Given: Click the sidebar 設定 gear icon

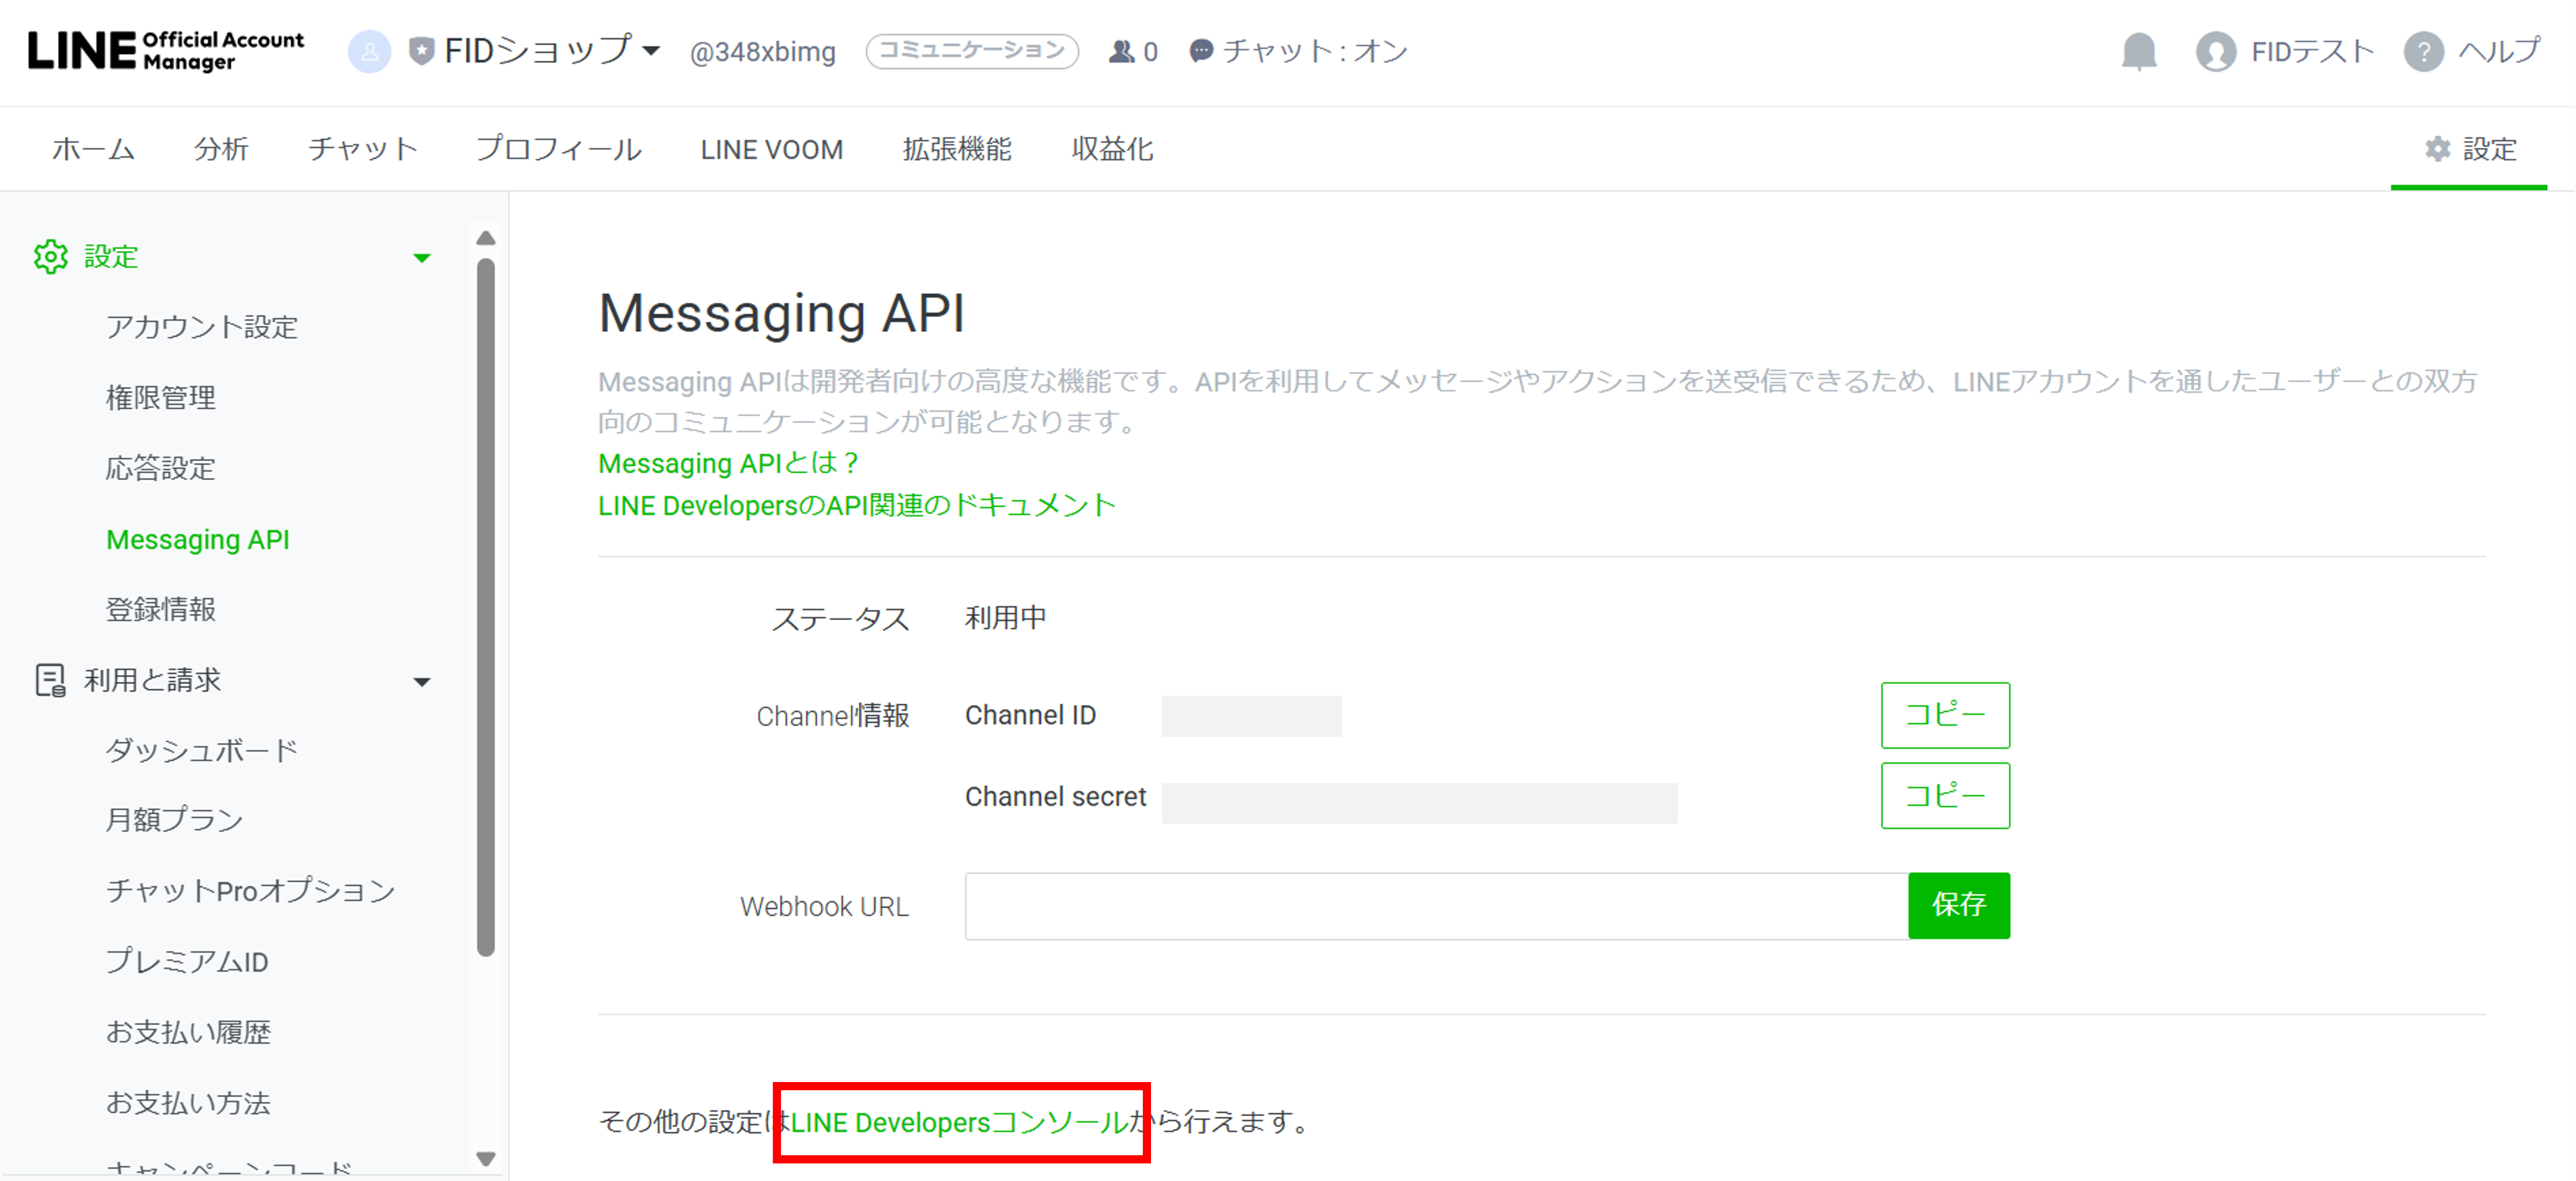Looking at the screenshot, I should click(50, 257).
